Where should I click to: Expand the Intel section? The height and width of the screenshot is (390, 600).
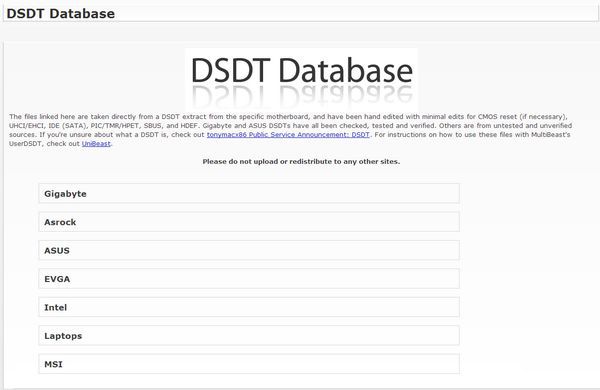tap(249, 307)
